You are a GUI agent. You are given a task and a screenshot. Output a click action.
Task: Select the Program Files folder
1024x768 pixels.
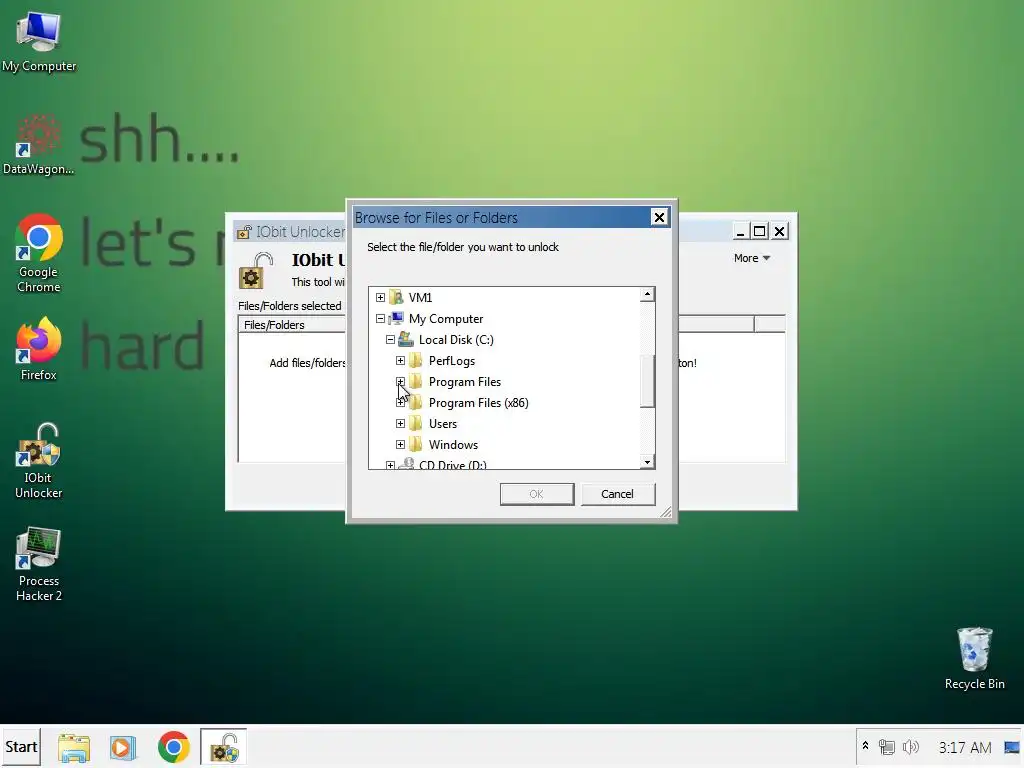pyautogui.click(x=464, y=381)
